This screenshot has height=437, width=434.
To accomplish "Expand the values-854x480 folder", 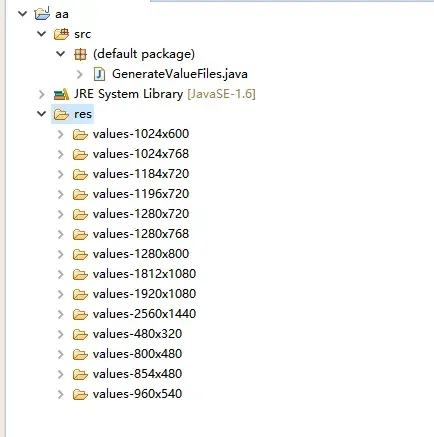I will [61, 374].
